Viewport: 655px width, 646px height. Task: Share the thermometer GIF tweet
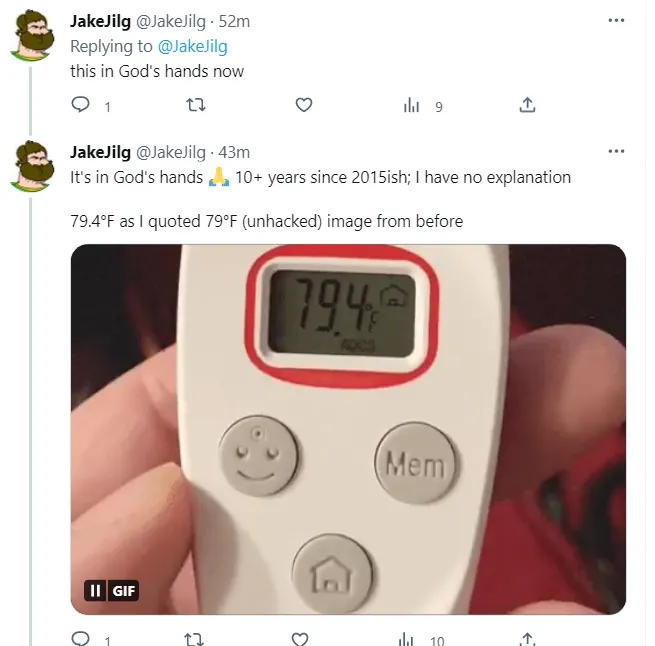[528, 638]
